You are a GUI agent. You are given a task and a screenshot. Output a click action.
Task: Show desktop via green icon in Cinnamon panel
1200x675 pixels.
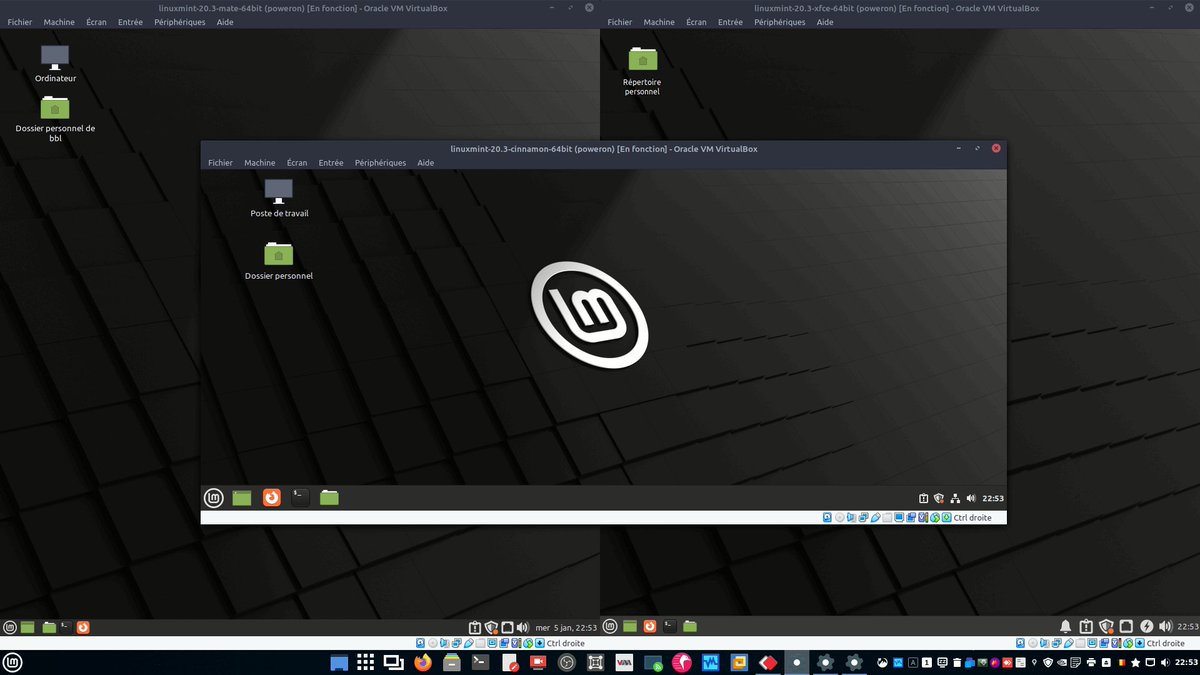click(x=242, y=497)
